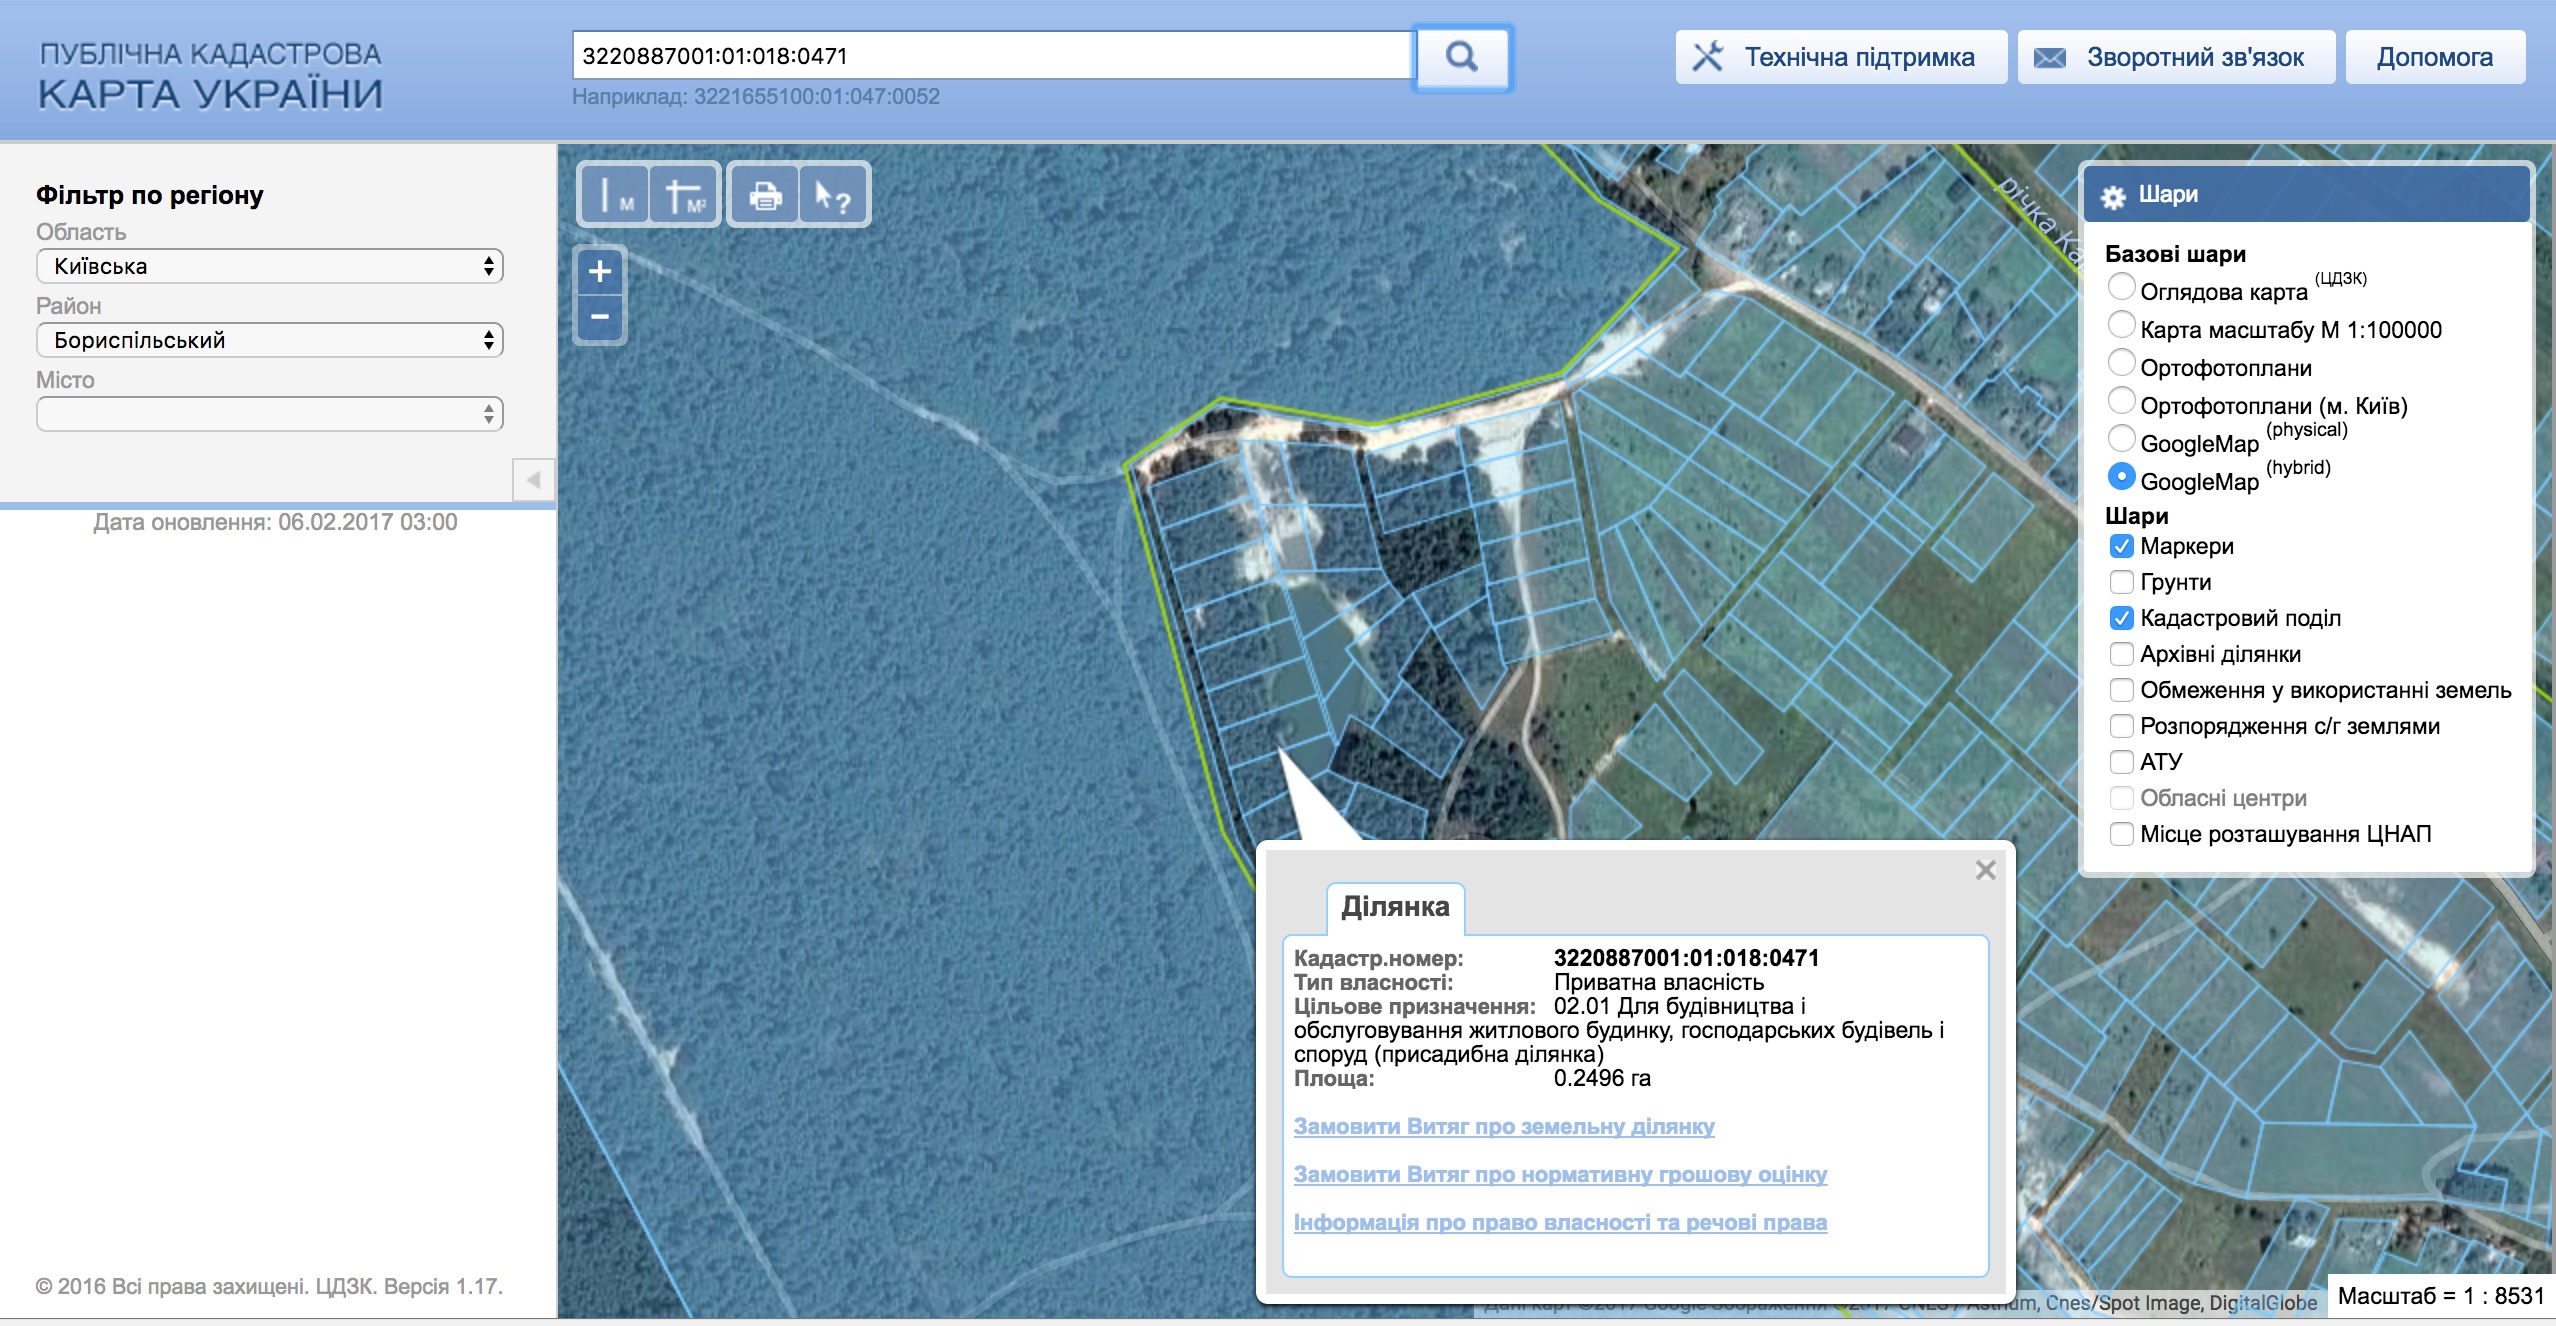Select the Ортофотоплани base layer radio

(x=2121, y=364)
